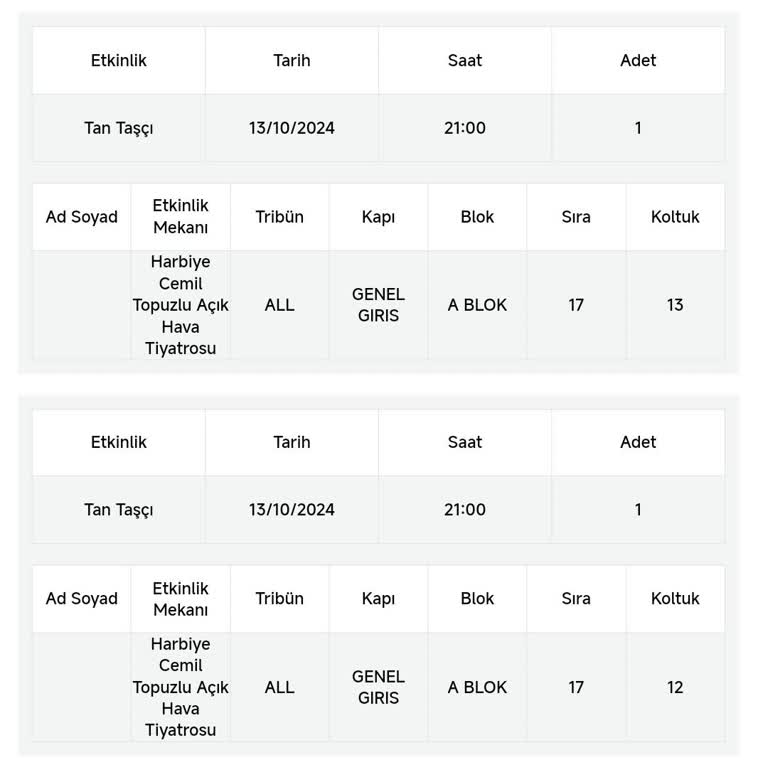Click the Adet header in the second ticket
768x768 pixels.
[638, 442]
